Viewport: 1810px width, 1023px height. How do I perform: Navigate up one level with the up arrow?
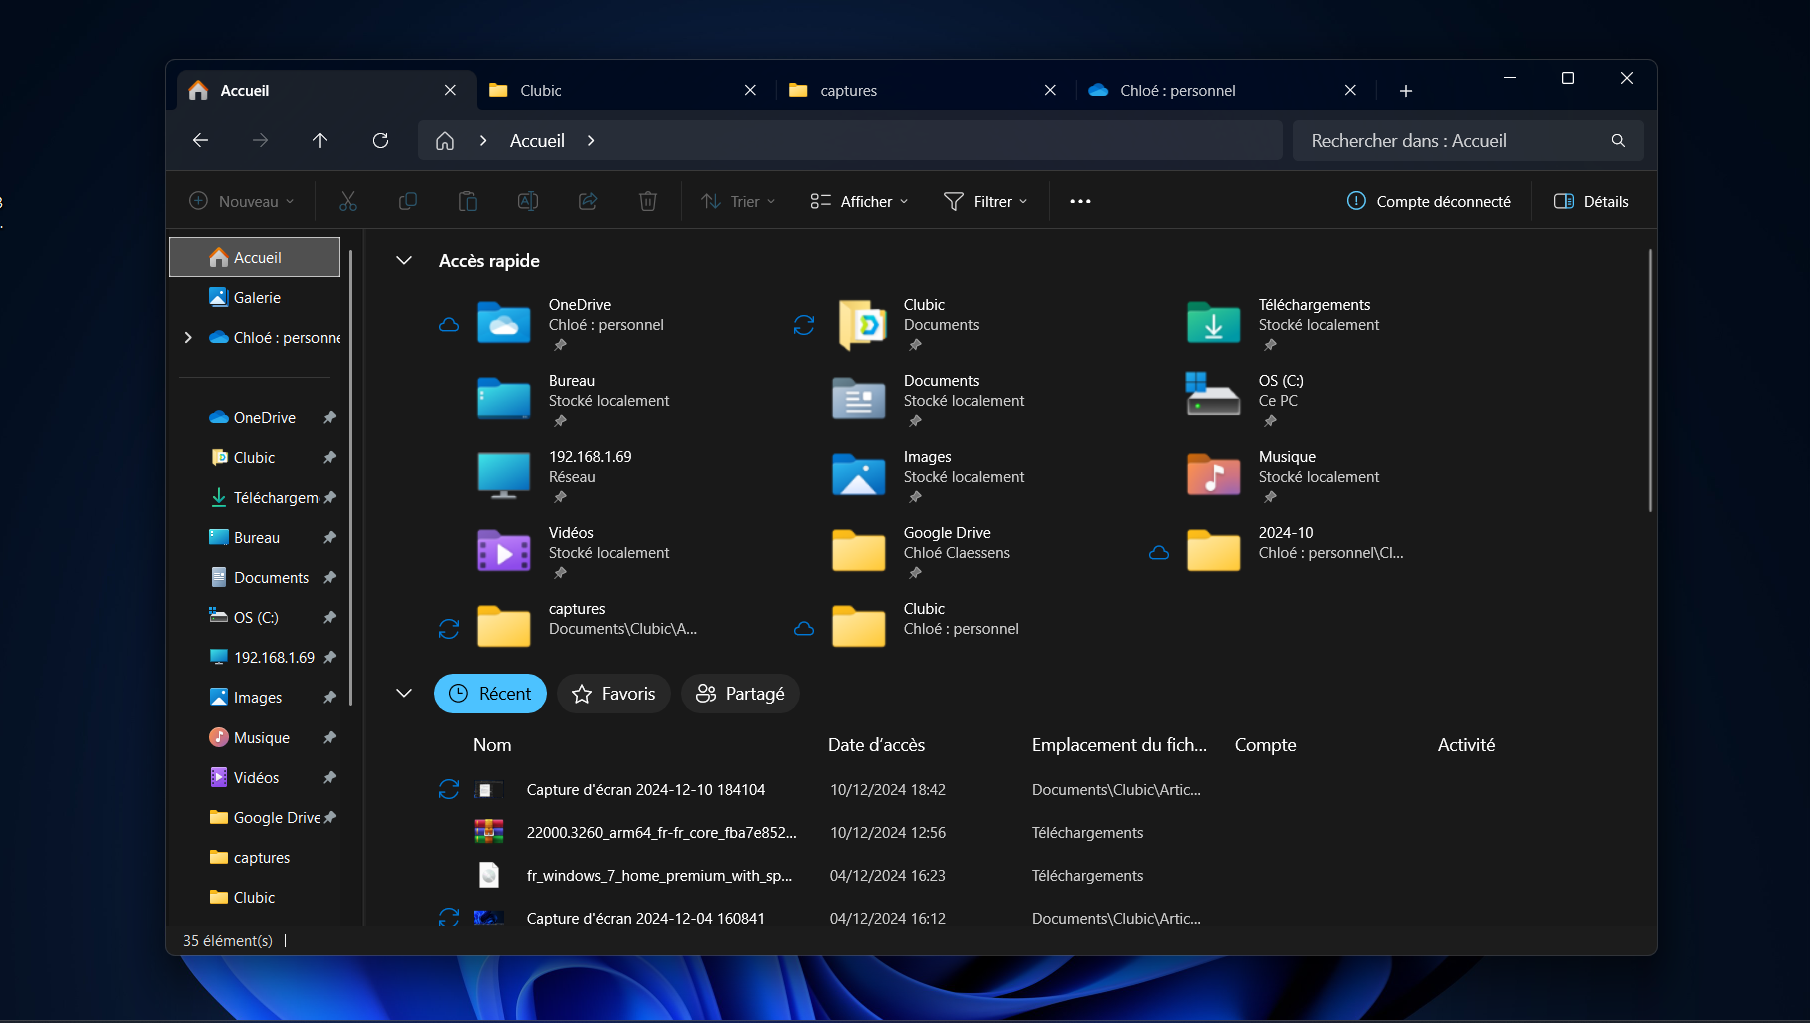(x=320, y=140)
